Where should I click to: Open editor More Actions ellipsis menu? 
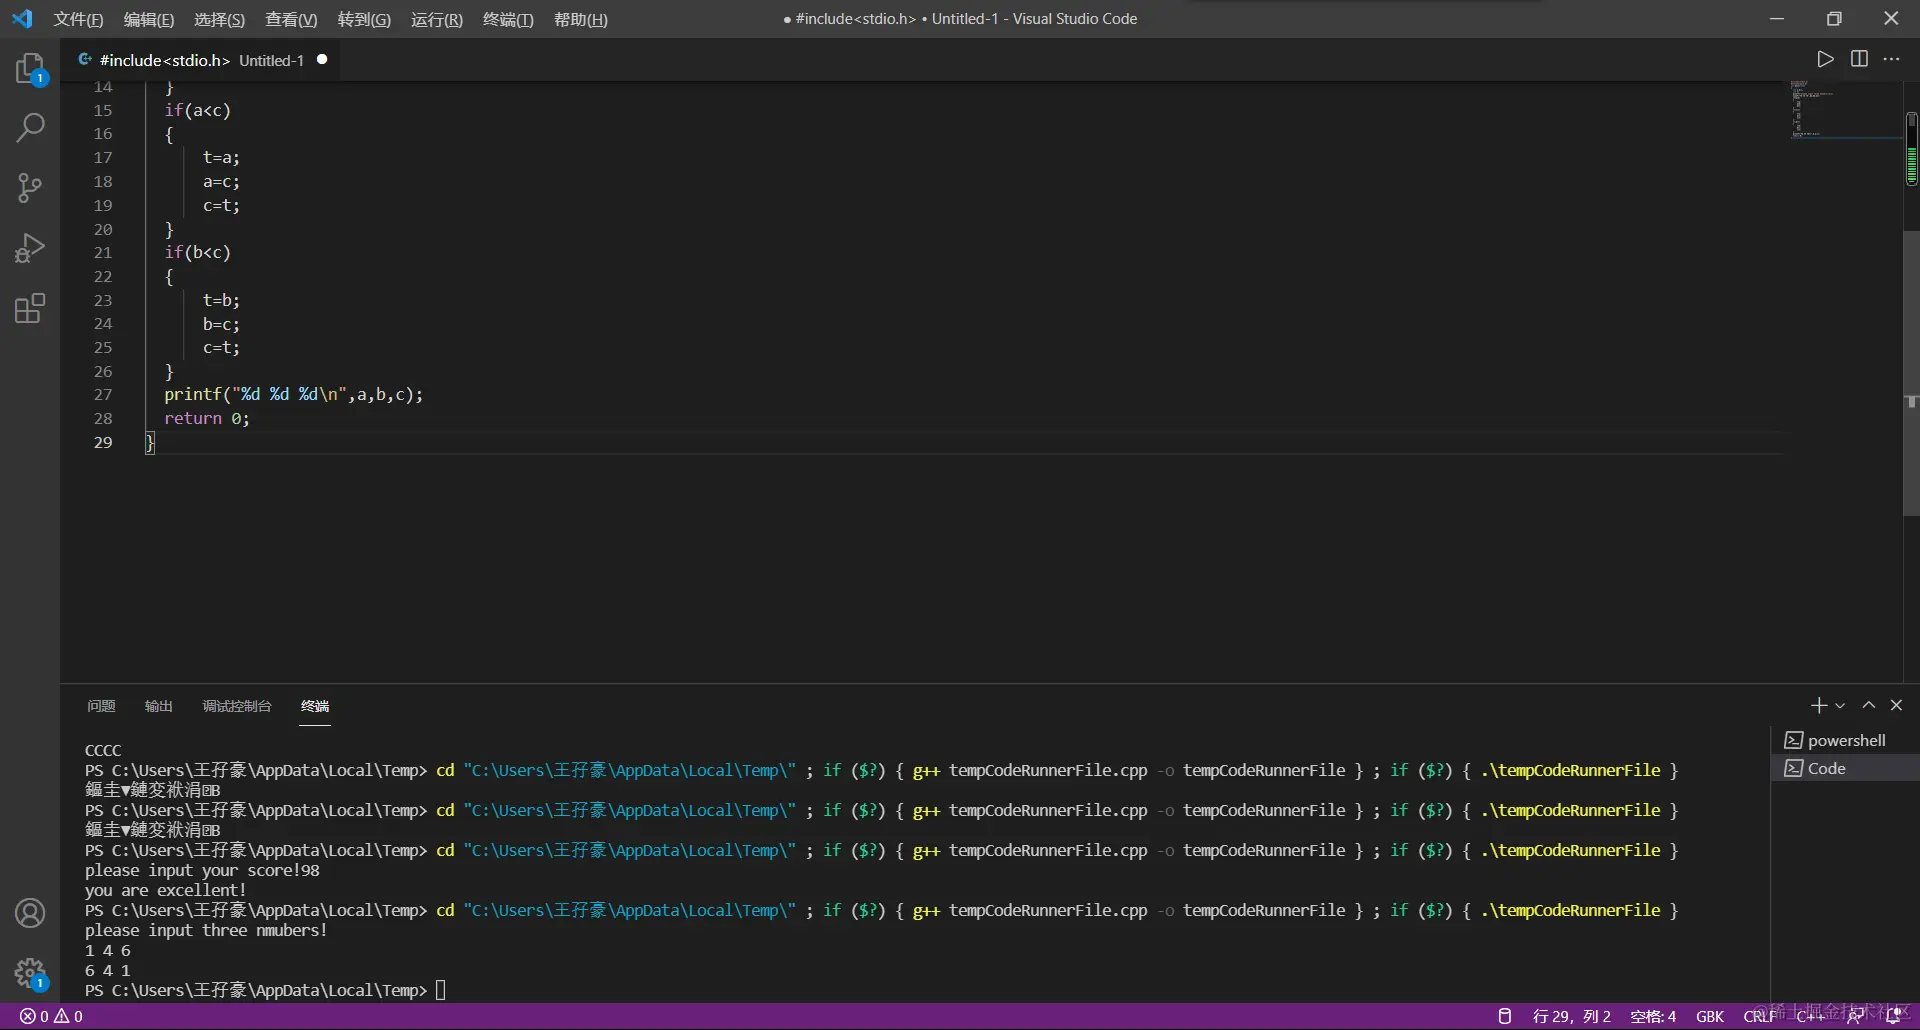[1891, 59]
